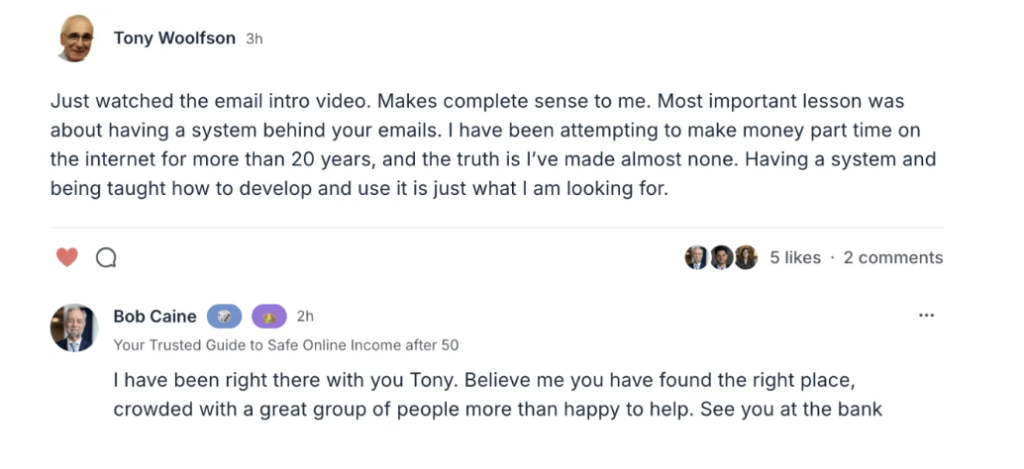Screen dimensions: 1024x469
Task: Click the post's 3h timestamp
Action: (254, 39)
